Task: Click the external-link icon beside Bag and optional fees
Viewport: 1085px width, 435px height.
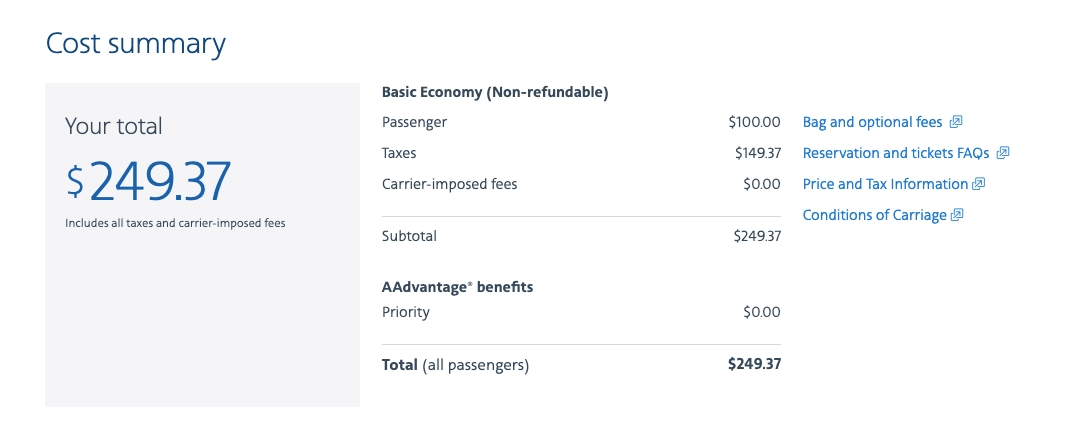Action: (x=956, y=122)
